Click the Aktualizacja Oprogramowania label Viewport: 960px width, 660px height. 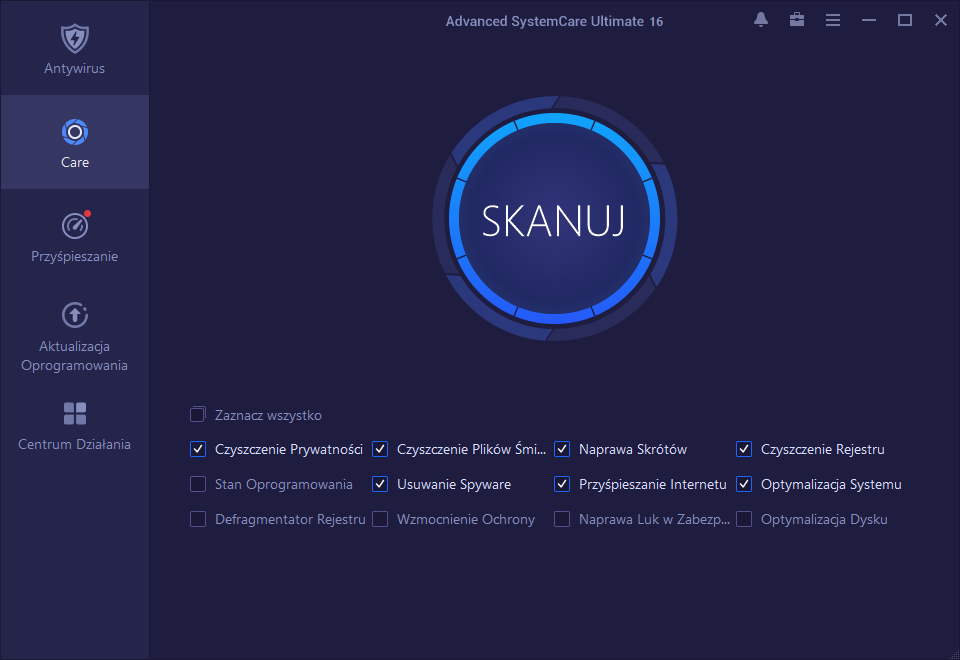coord(75,356)
